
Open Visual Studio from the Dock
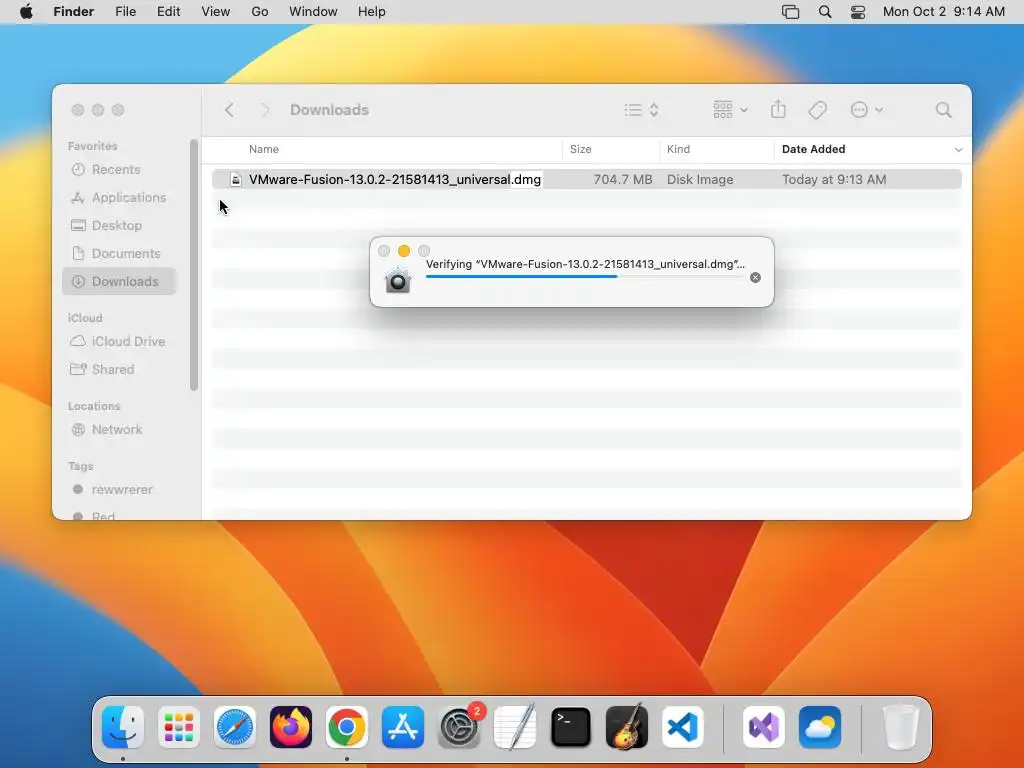[763, 728]
